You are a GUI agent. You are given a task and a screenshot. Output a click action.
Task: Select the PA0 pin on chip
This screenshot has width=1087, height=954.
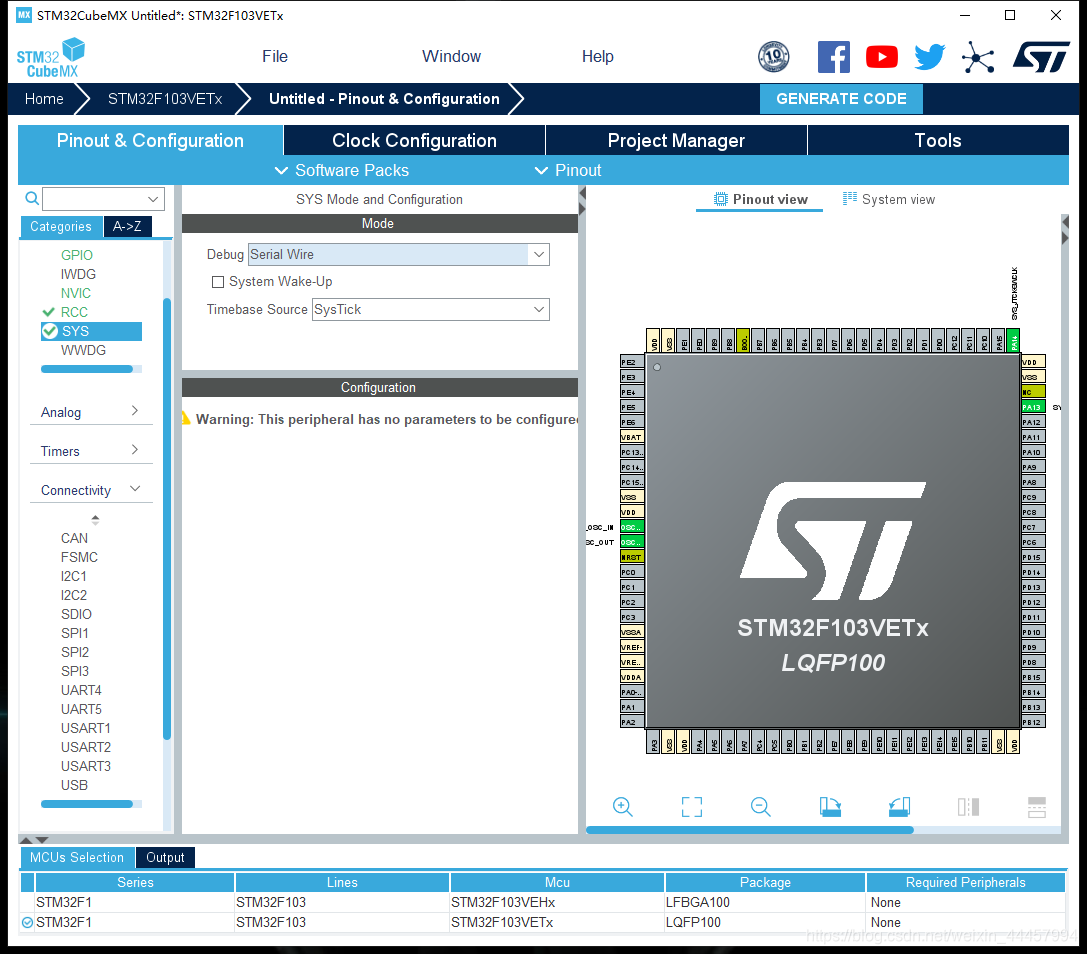pyautogui.click(x=632, y=692)
